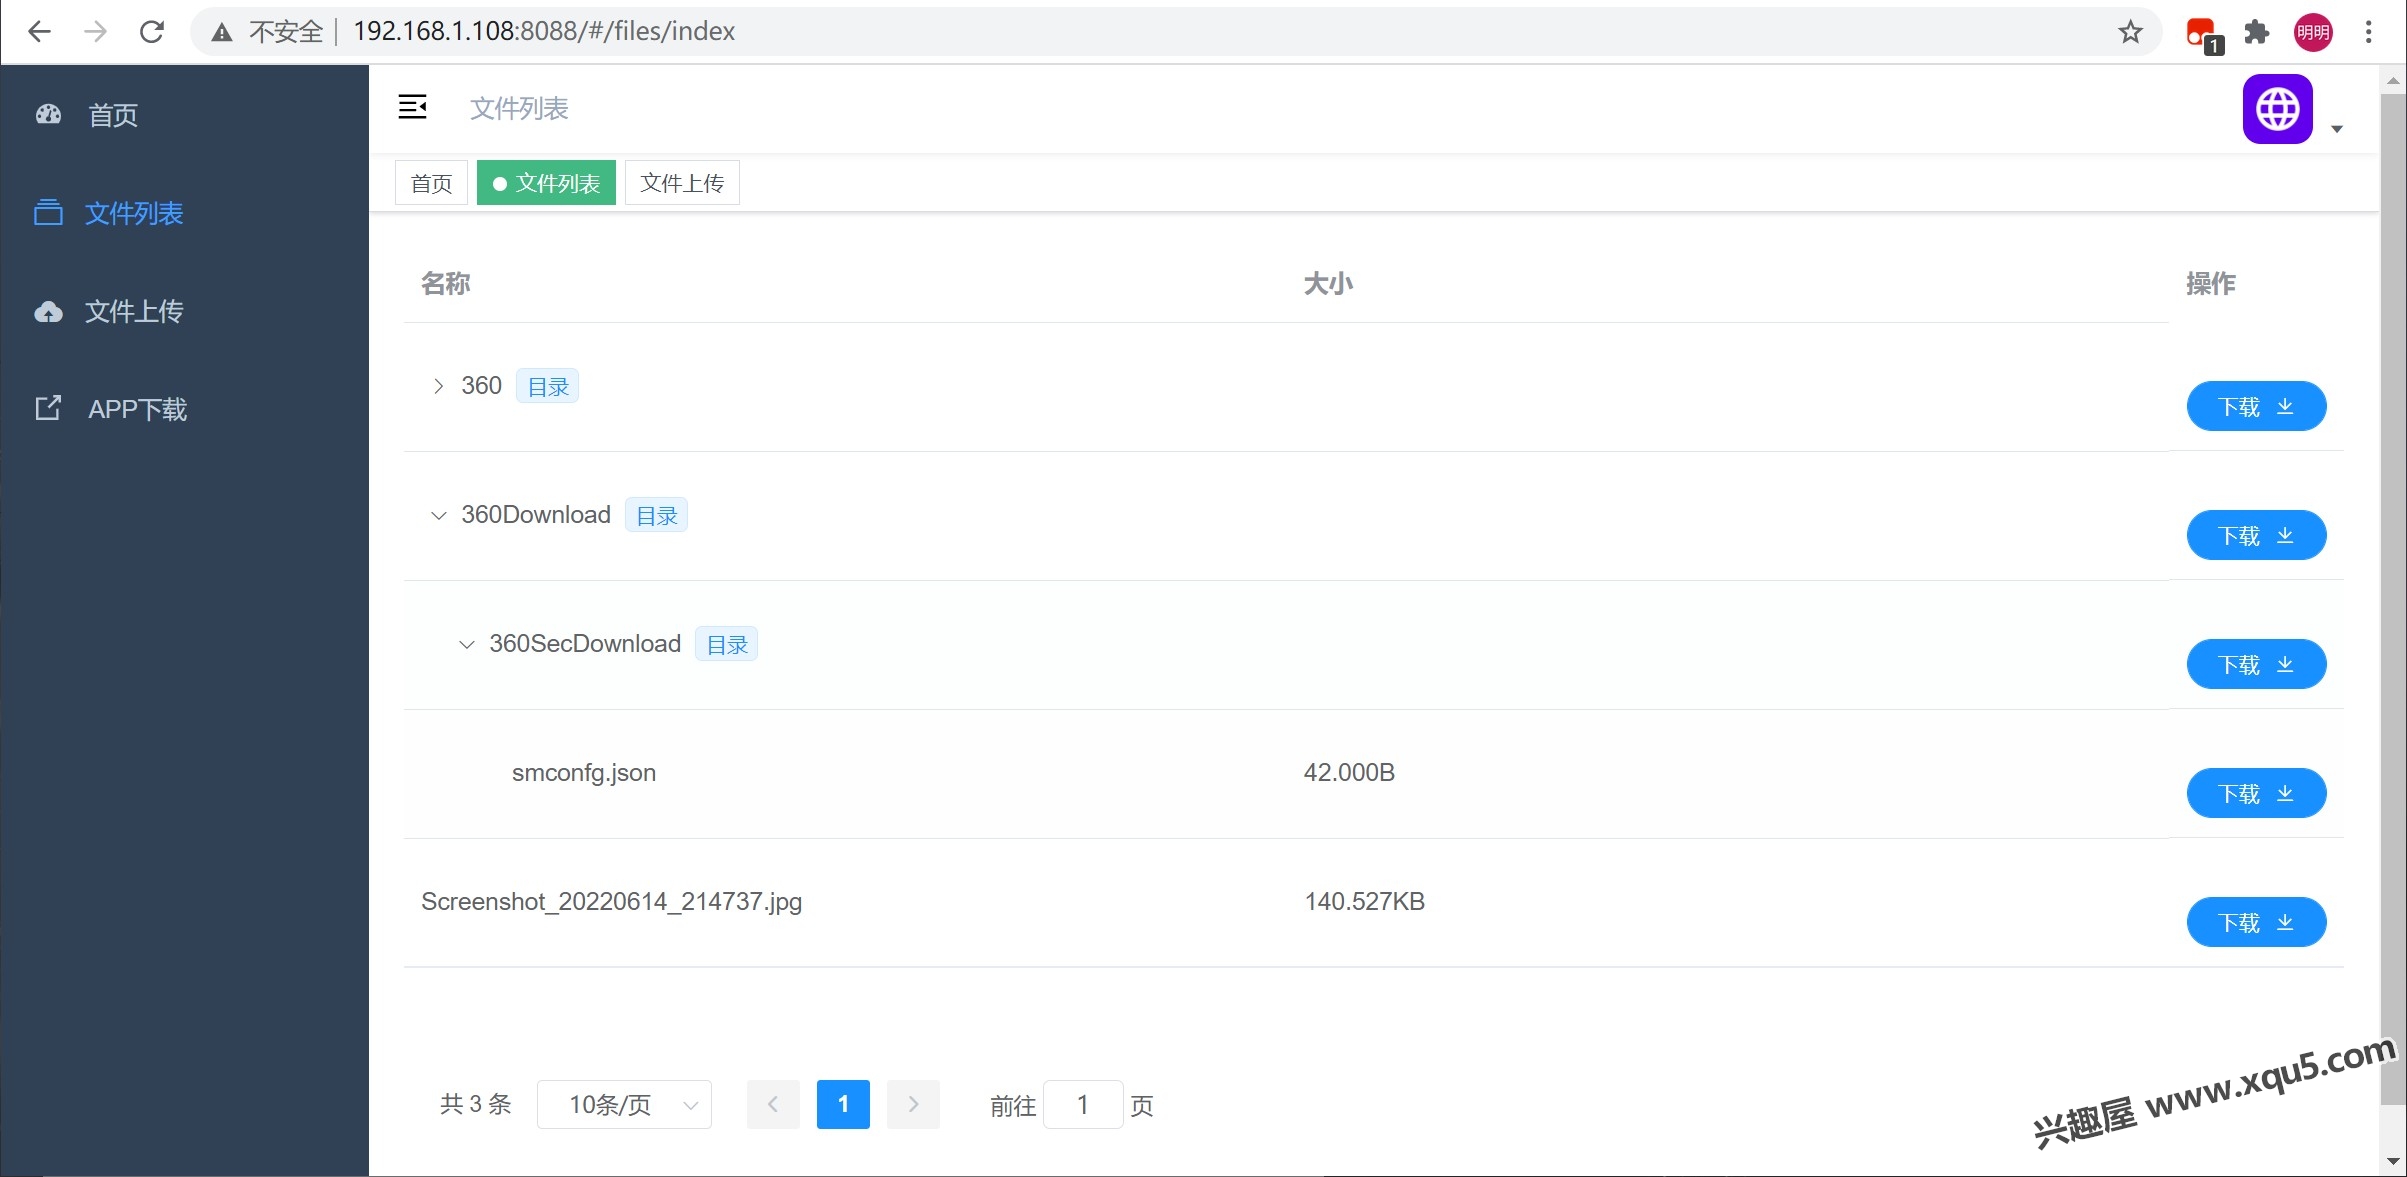Click the cloud upload icon in sidebar

coord(48,312)
